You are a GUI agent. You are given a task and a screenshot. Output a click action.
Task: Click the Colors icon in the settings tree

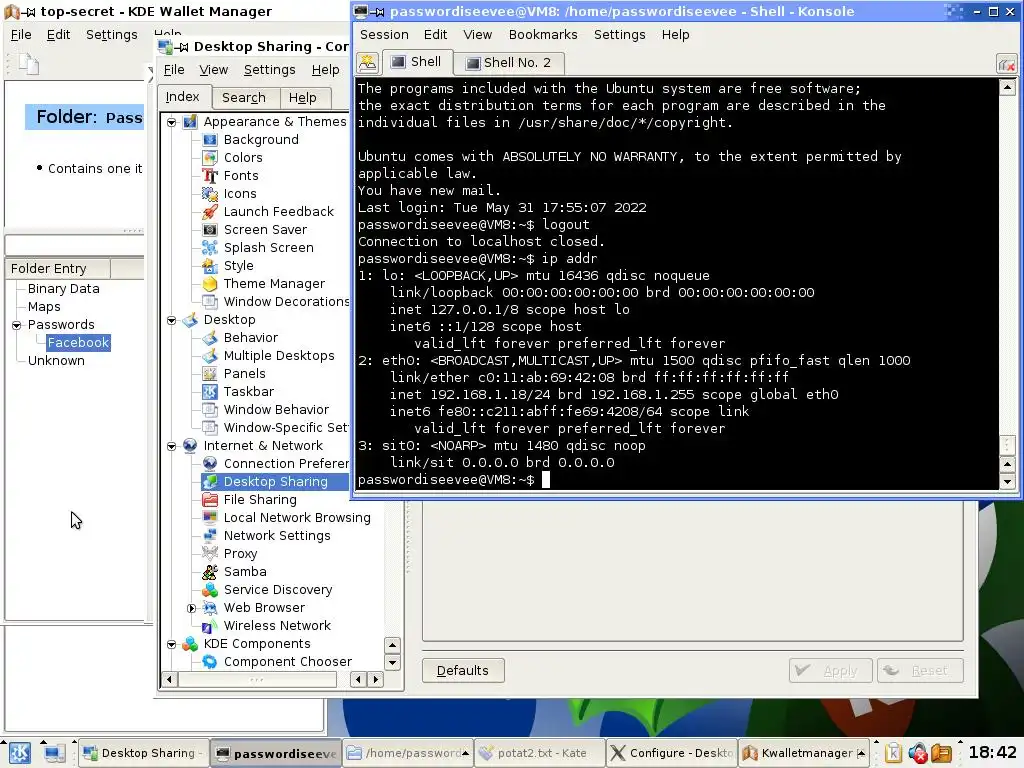point(210,157)
